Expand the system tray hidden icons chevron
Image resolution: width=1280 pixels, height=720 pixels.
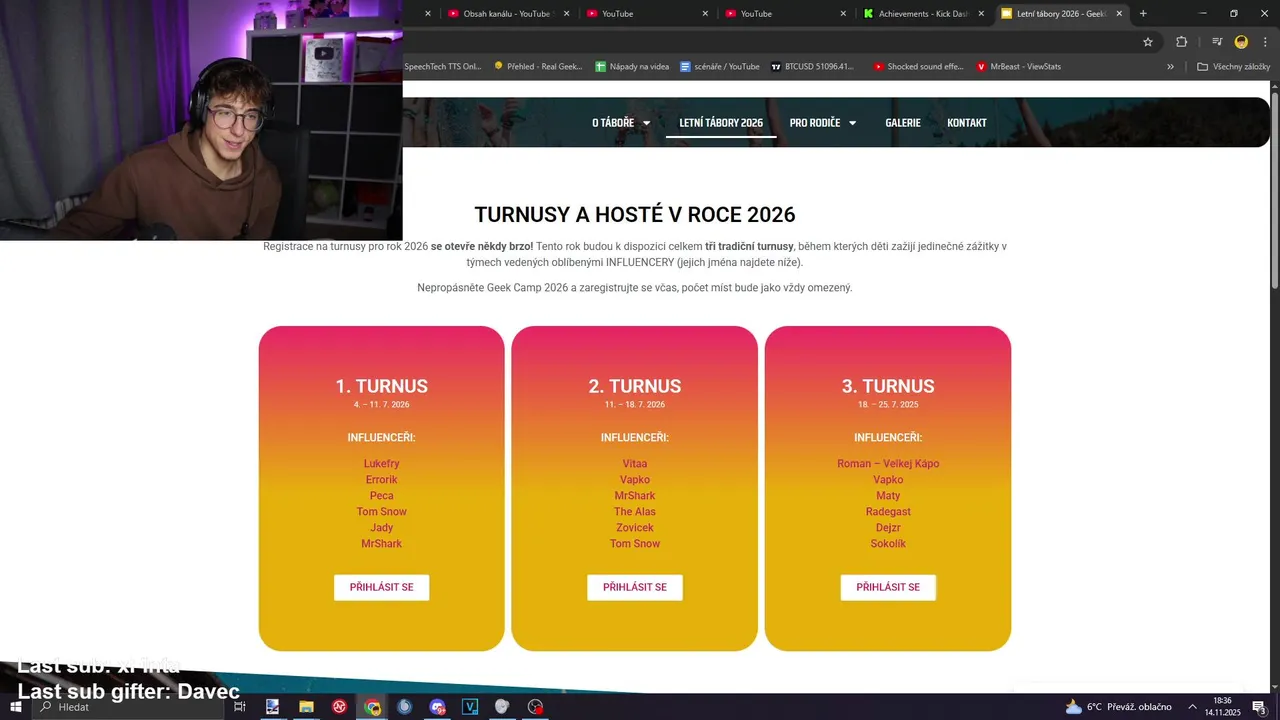1192,707
